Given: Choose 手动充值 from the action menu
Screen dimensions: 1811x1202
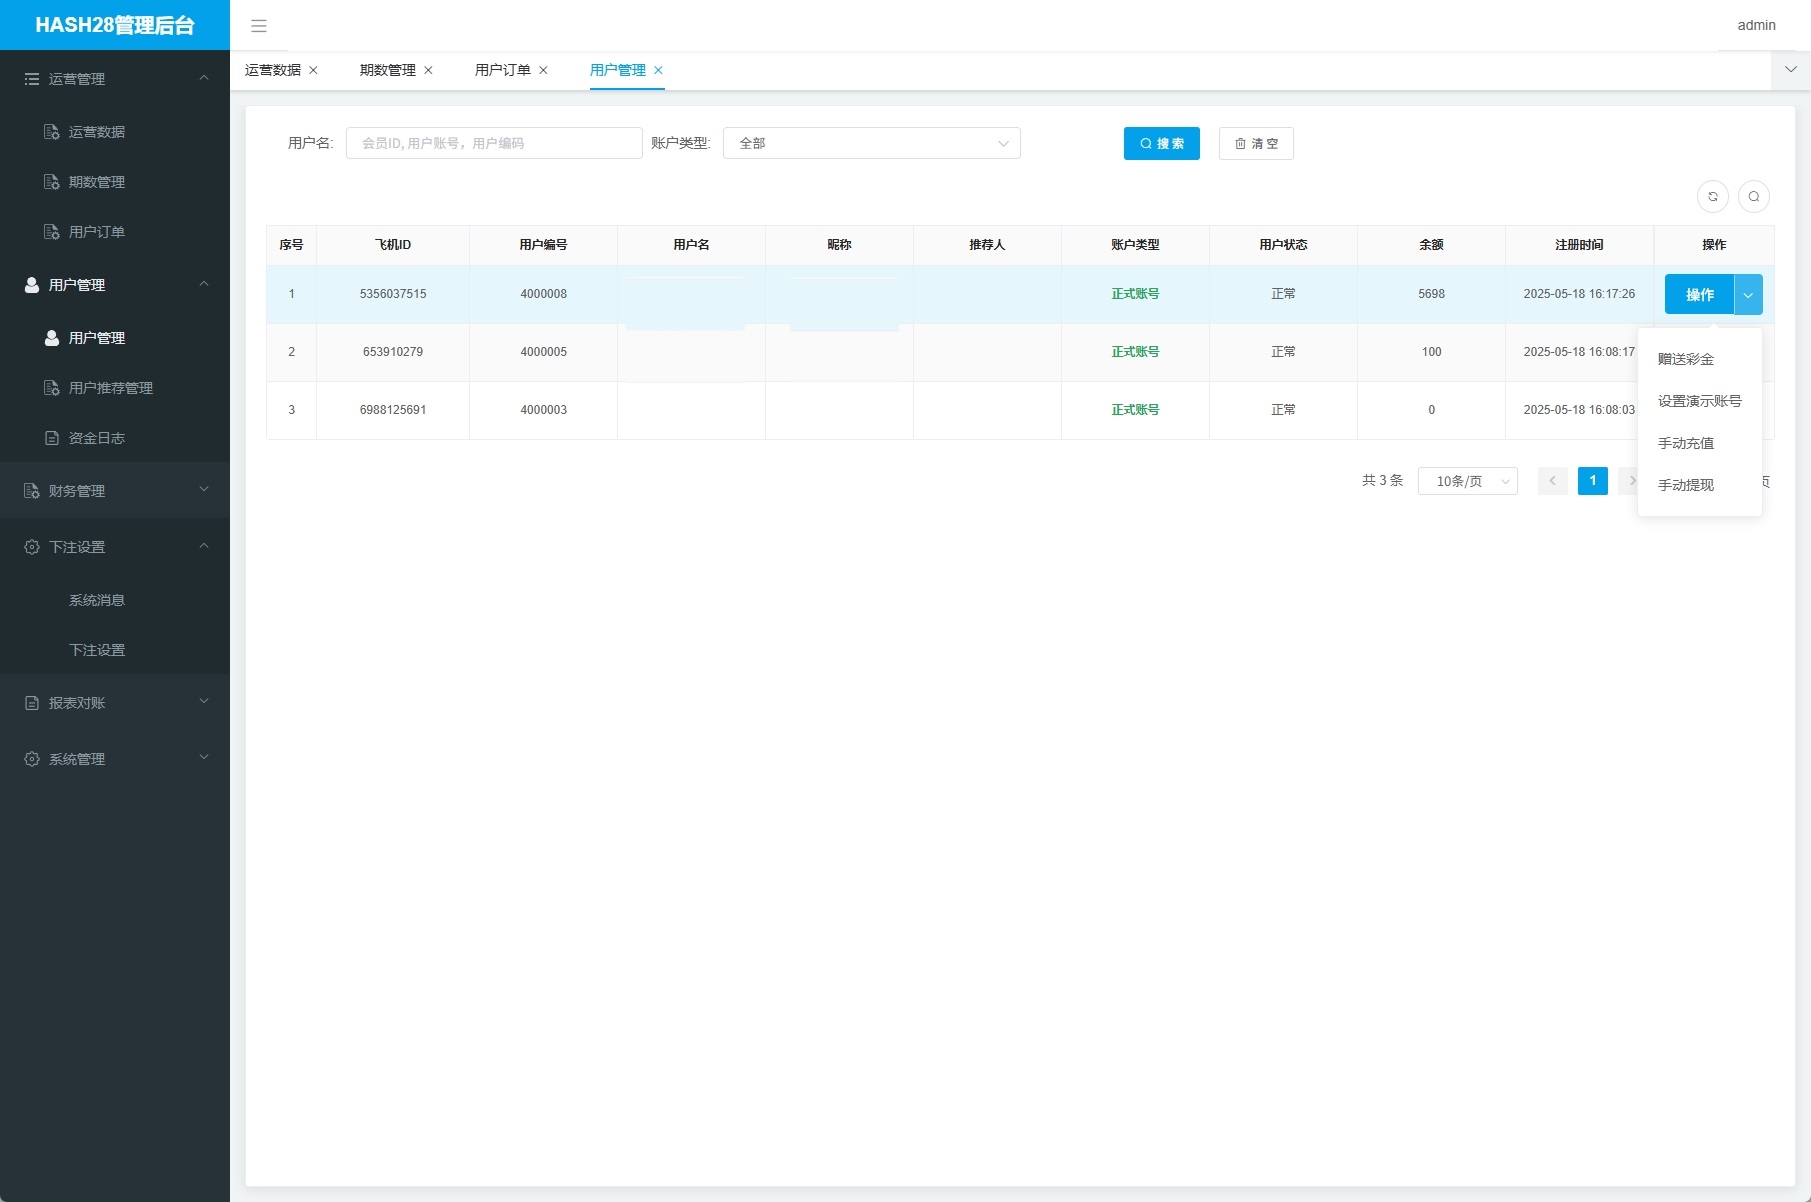Looking at the screenshot, I should (1686, 443).
